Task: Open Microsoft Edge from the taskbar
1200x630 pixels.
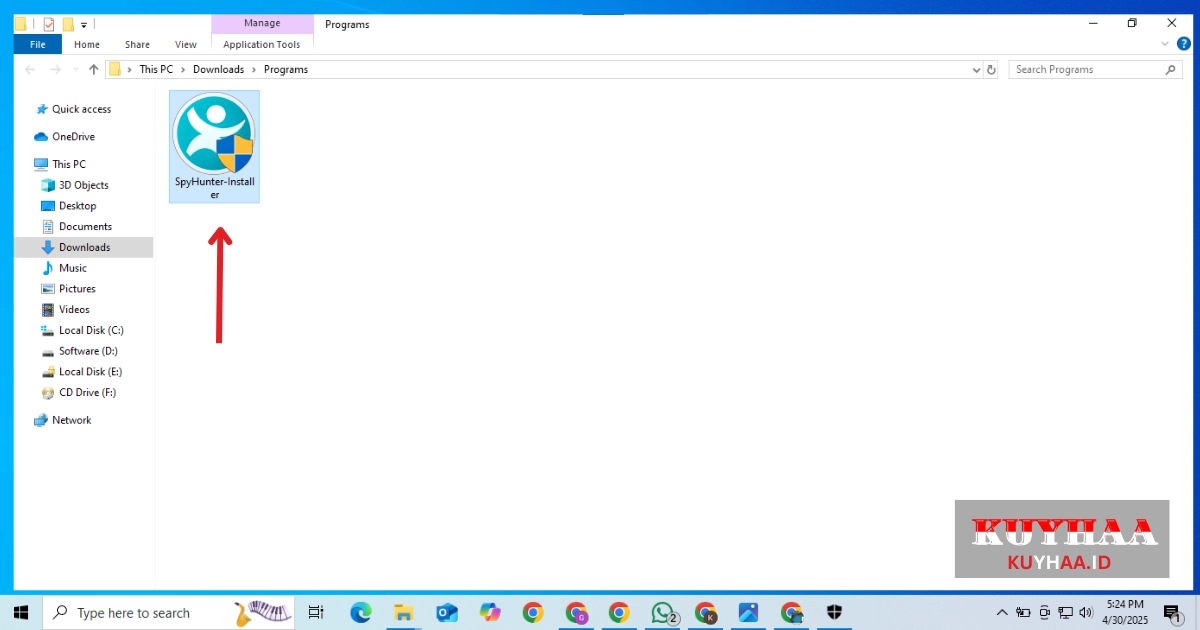Action: click(361, 613)
